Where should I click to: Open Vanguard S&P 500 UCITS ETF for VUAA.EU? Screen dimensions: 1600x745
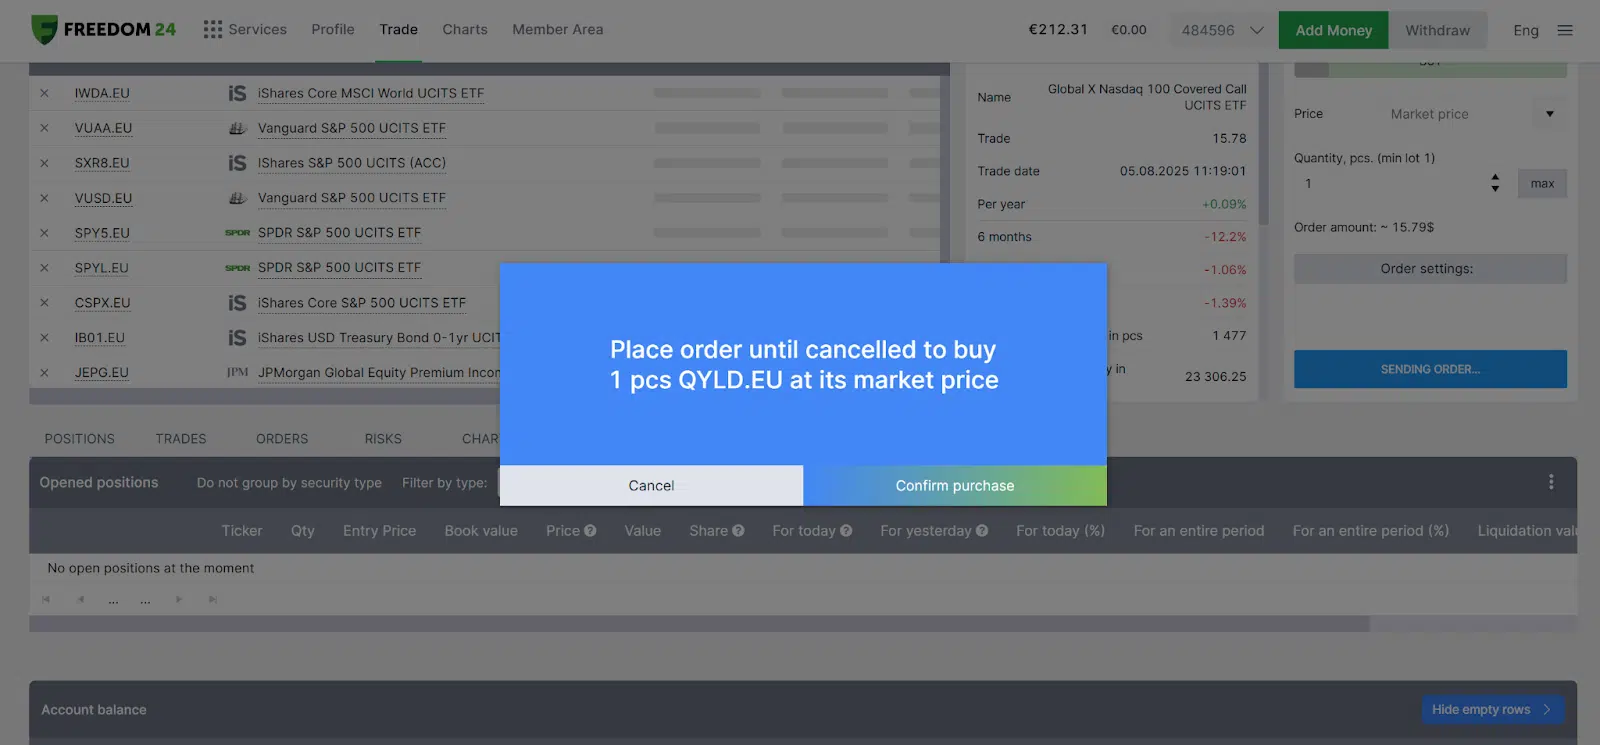pos(352,128)
